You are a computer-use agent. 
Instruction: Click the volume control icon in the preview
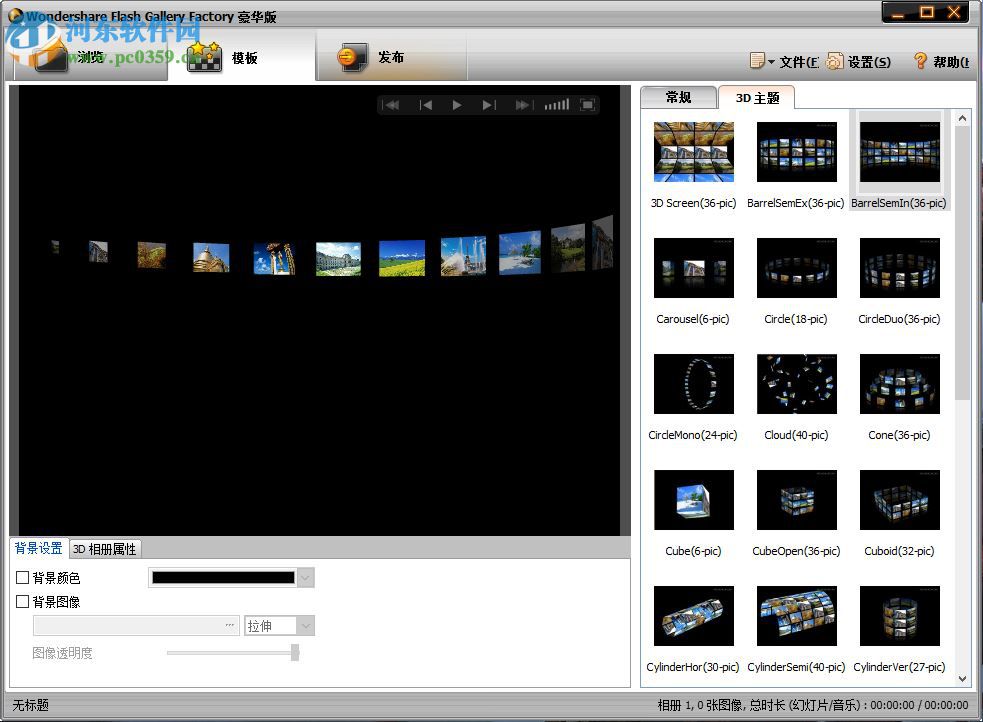coord(556,104)
